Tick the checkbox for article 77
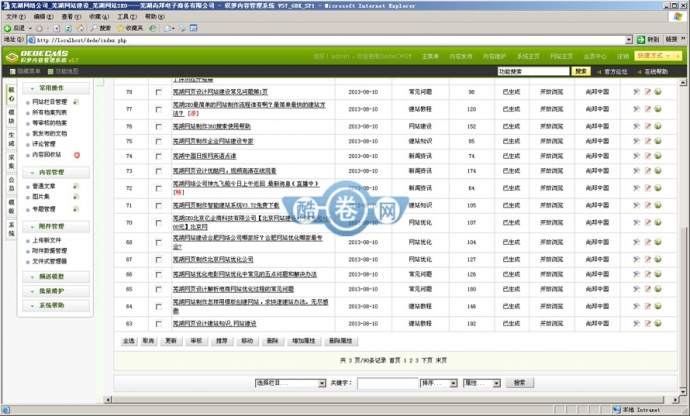Screen dimensions: 690x416 (x=158, y=109)
